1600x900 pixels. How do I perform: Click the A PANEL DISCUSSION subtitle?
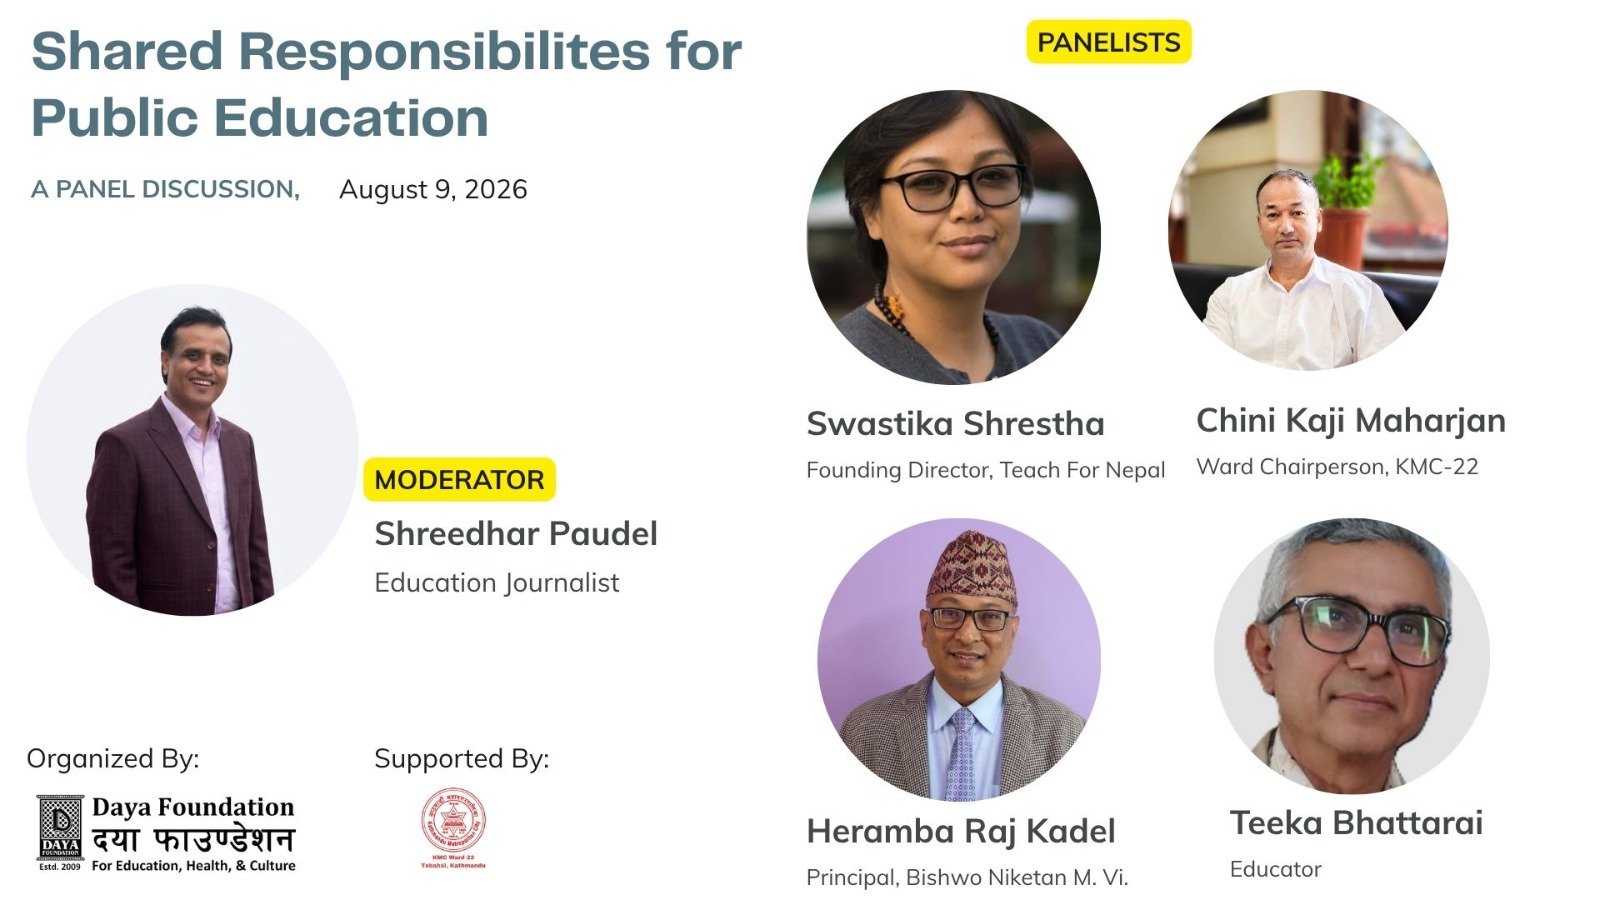[x=165, y=189]
